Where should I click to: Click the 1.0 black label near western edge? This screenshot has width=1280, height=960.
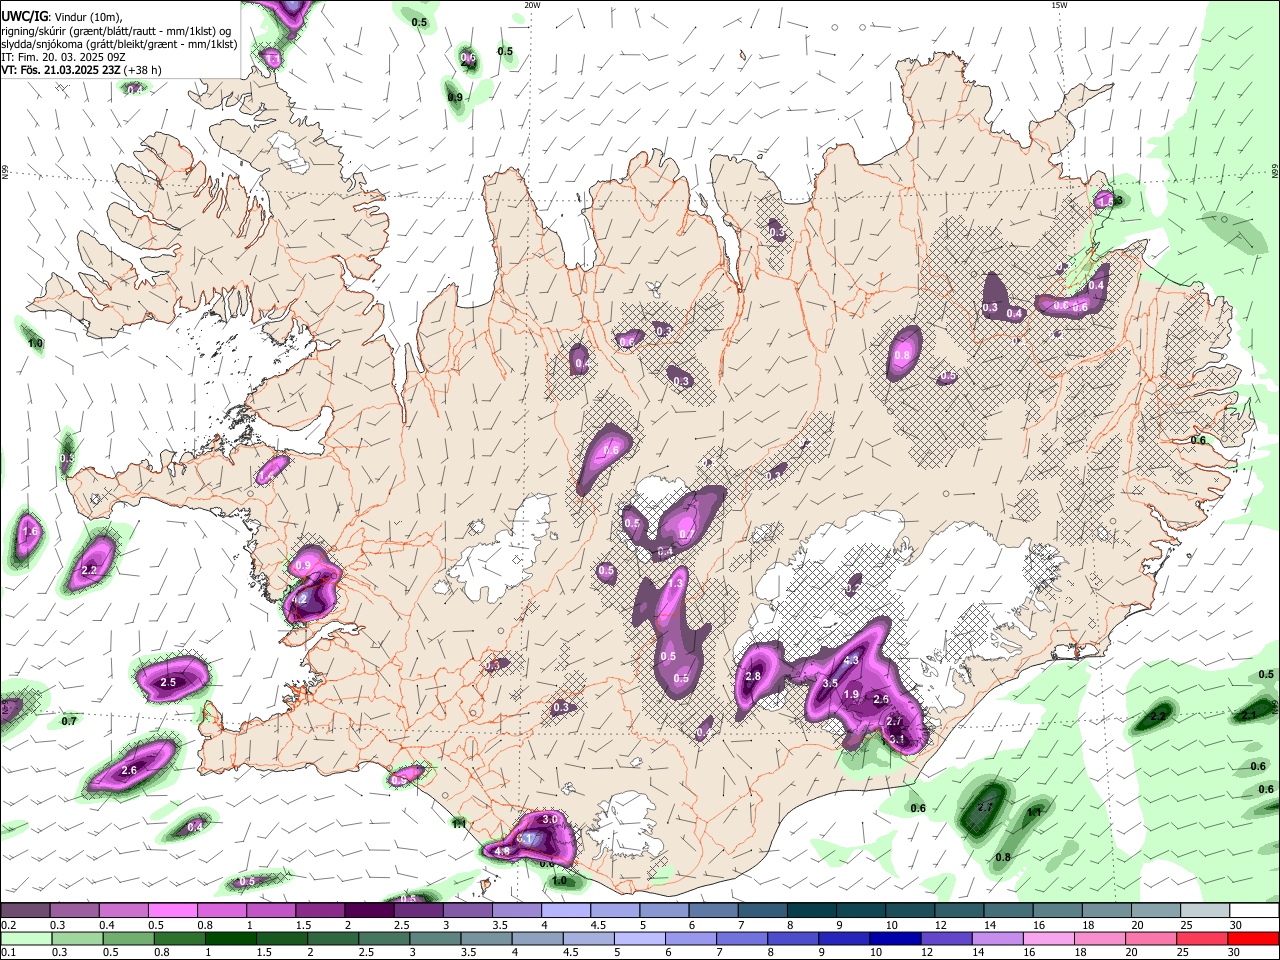click(x=35, y=343)
